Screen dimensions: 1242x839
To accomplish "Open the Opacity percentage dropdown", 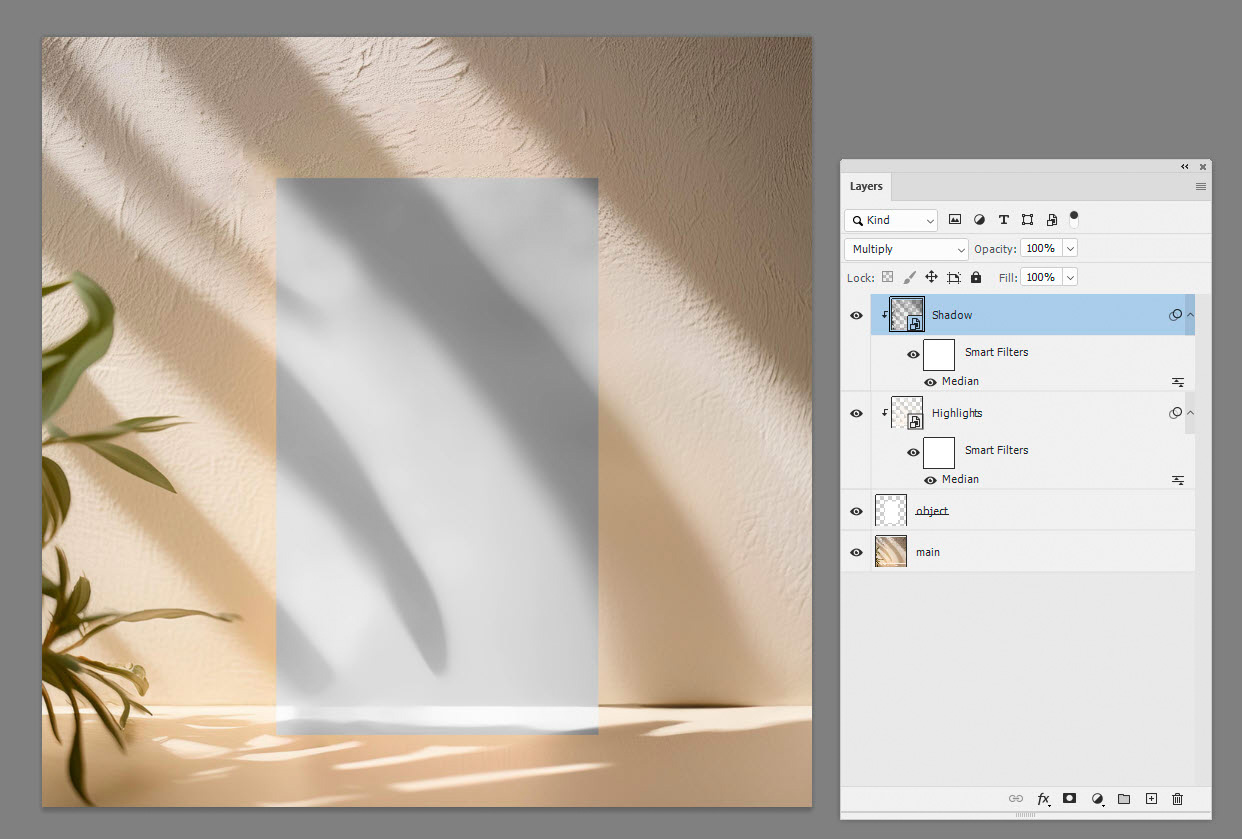I will coord(1069,248).
